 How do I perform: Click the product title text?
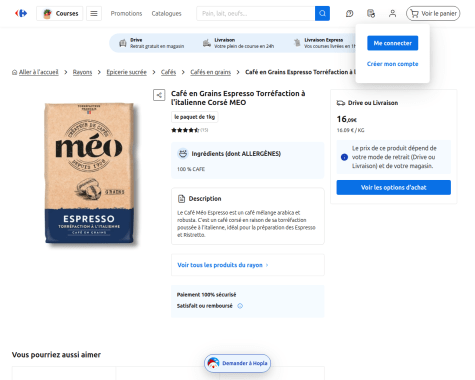coord(238,98)
